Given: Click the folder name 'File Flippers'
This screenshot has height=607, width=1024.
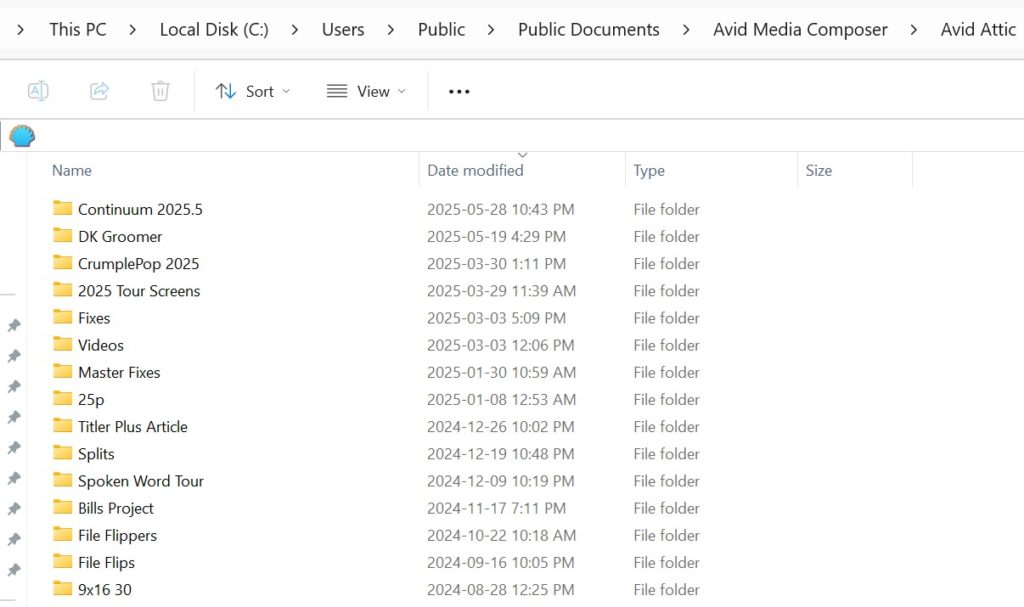Looking at the screenshot, I should [118, 536].
